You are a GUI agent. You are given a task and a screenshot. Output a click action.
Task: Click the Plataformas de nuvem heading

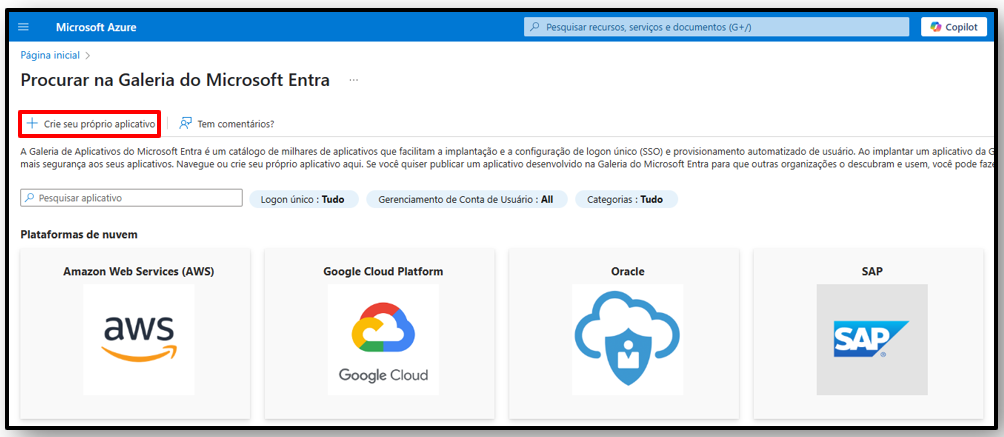pyautogui.click(x=79, y=235)
